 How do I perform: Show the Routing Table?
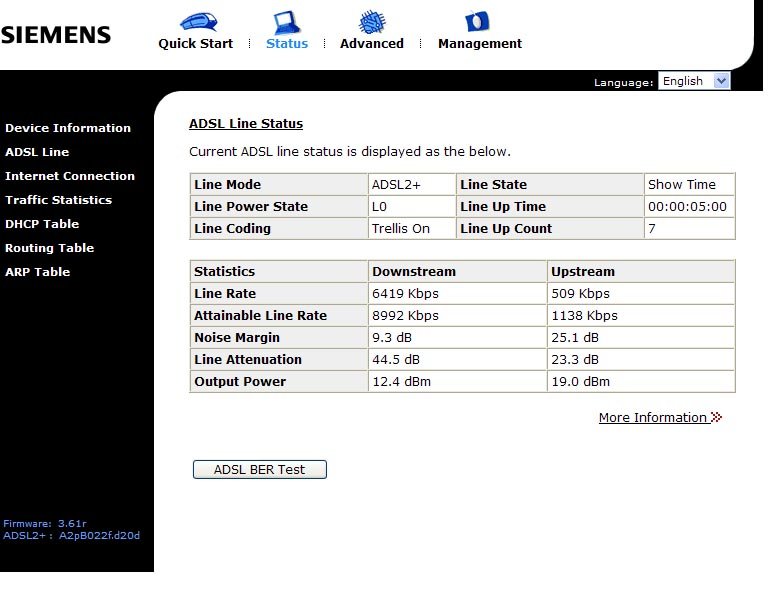(x=49, y=248)
